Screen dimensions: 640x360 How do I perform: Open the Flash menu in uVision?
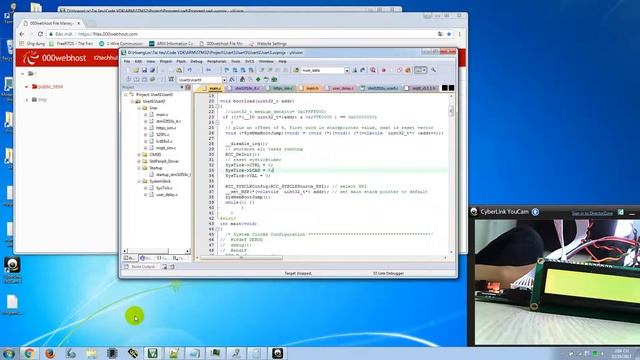(181, 61)
